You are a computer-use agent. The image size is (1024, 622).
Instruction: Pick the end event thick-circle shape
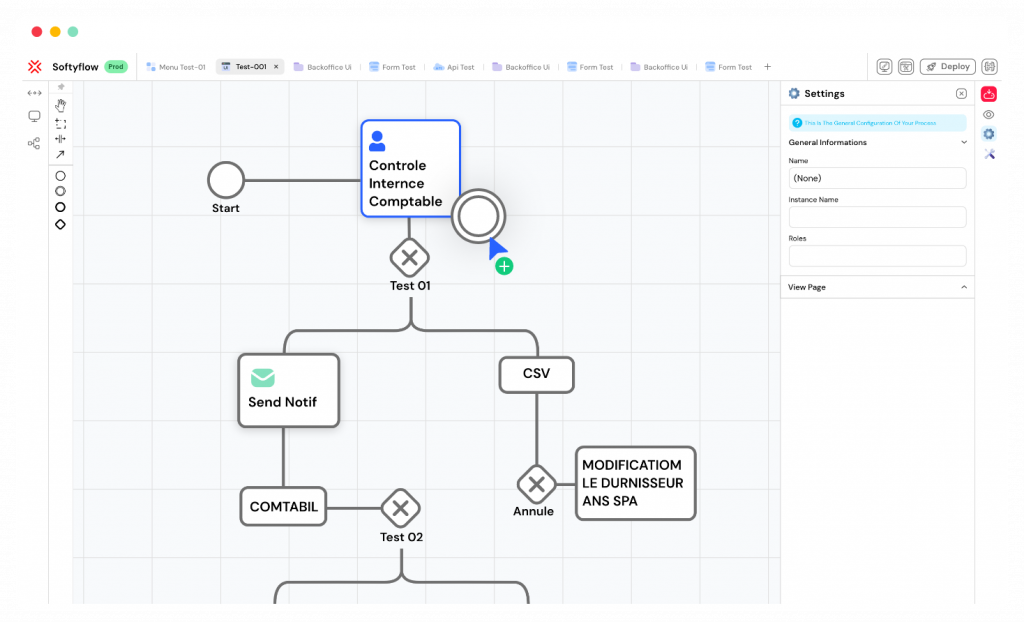point(61,207)
